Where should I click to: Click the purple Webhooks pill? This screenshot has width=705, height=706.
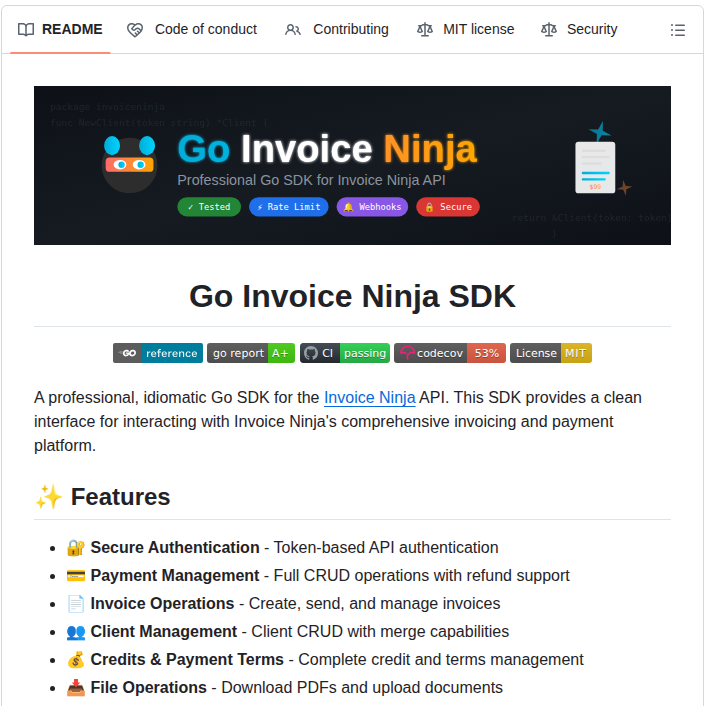click(x=372, y=207)
